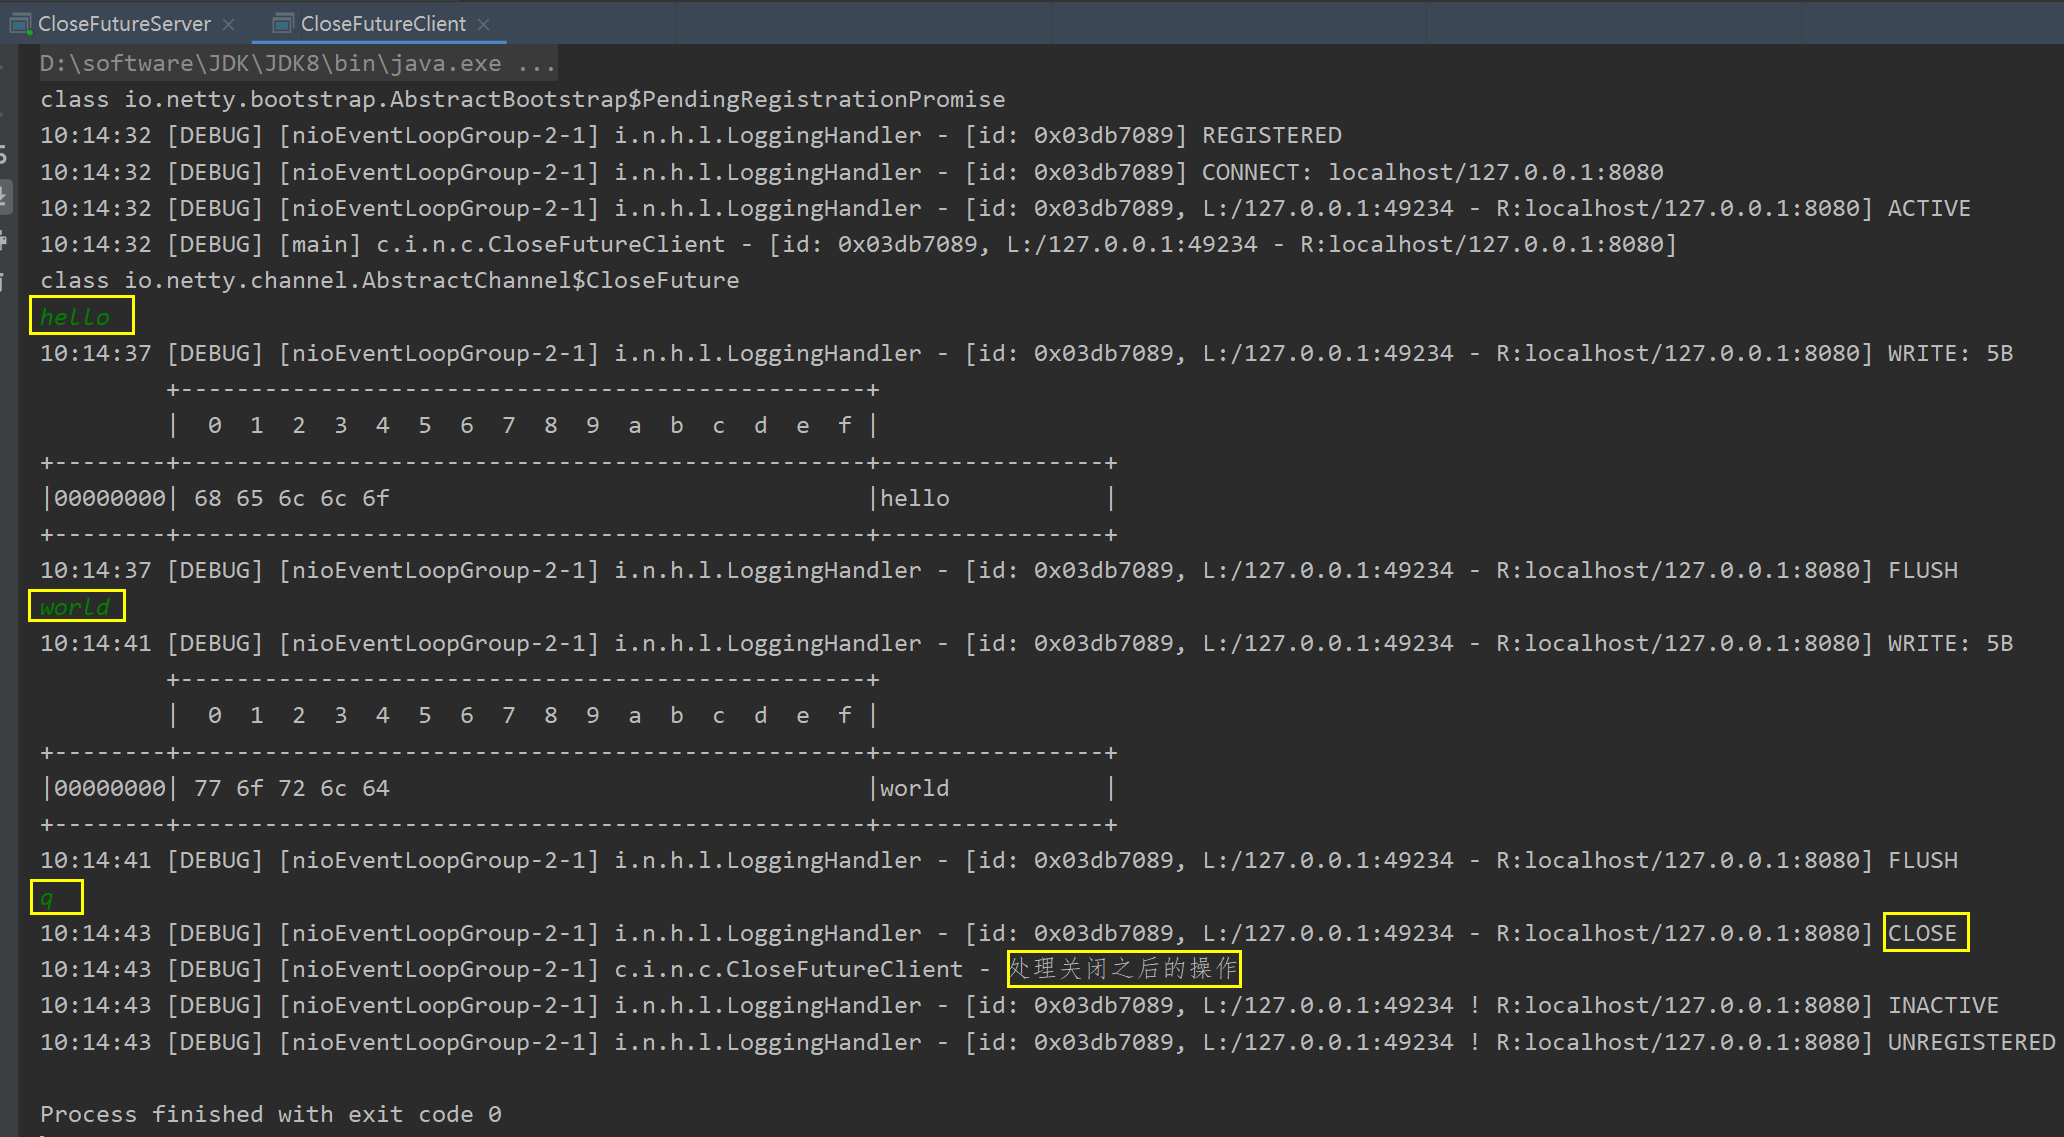Click the UNREGISTERED log entry
The height and width of the screenshot is (1137, 2064).
click(x=1048, y=1042)
